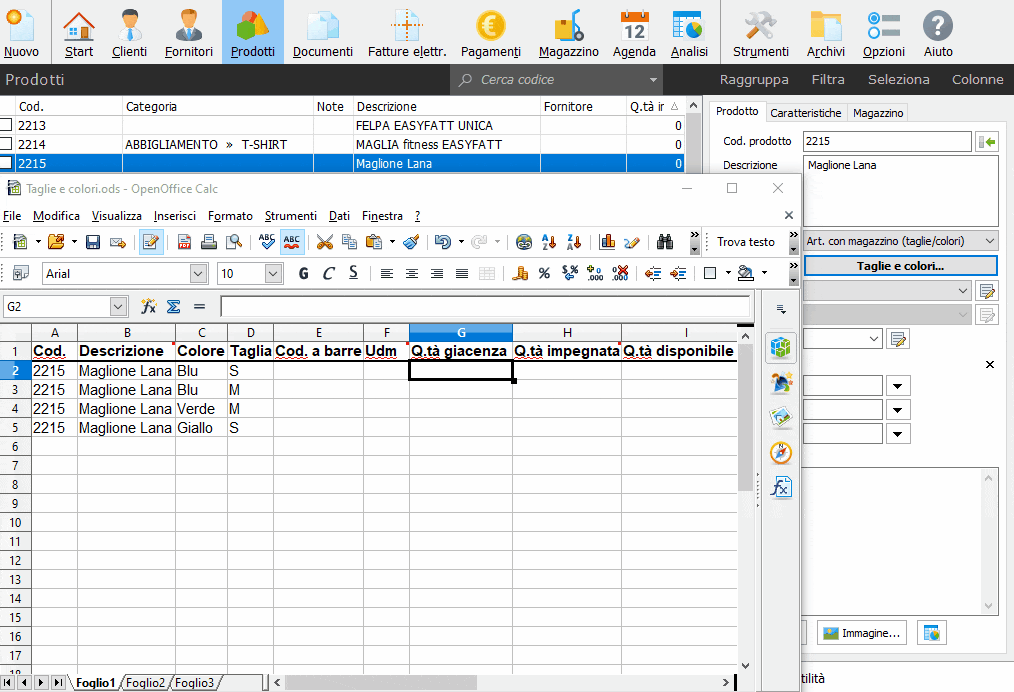Open borders dropdown arrow in Calc

click(x=728, y=274)
